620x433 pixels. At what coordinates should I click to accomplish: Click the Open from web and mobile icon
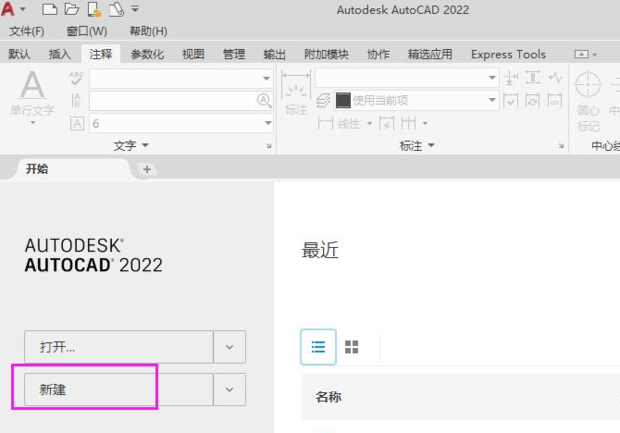point(94,9)
